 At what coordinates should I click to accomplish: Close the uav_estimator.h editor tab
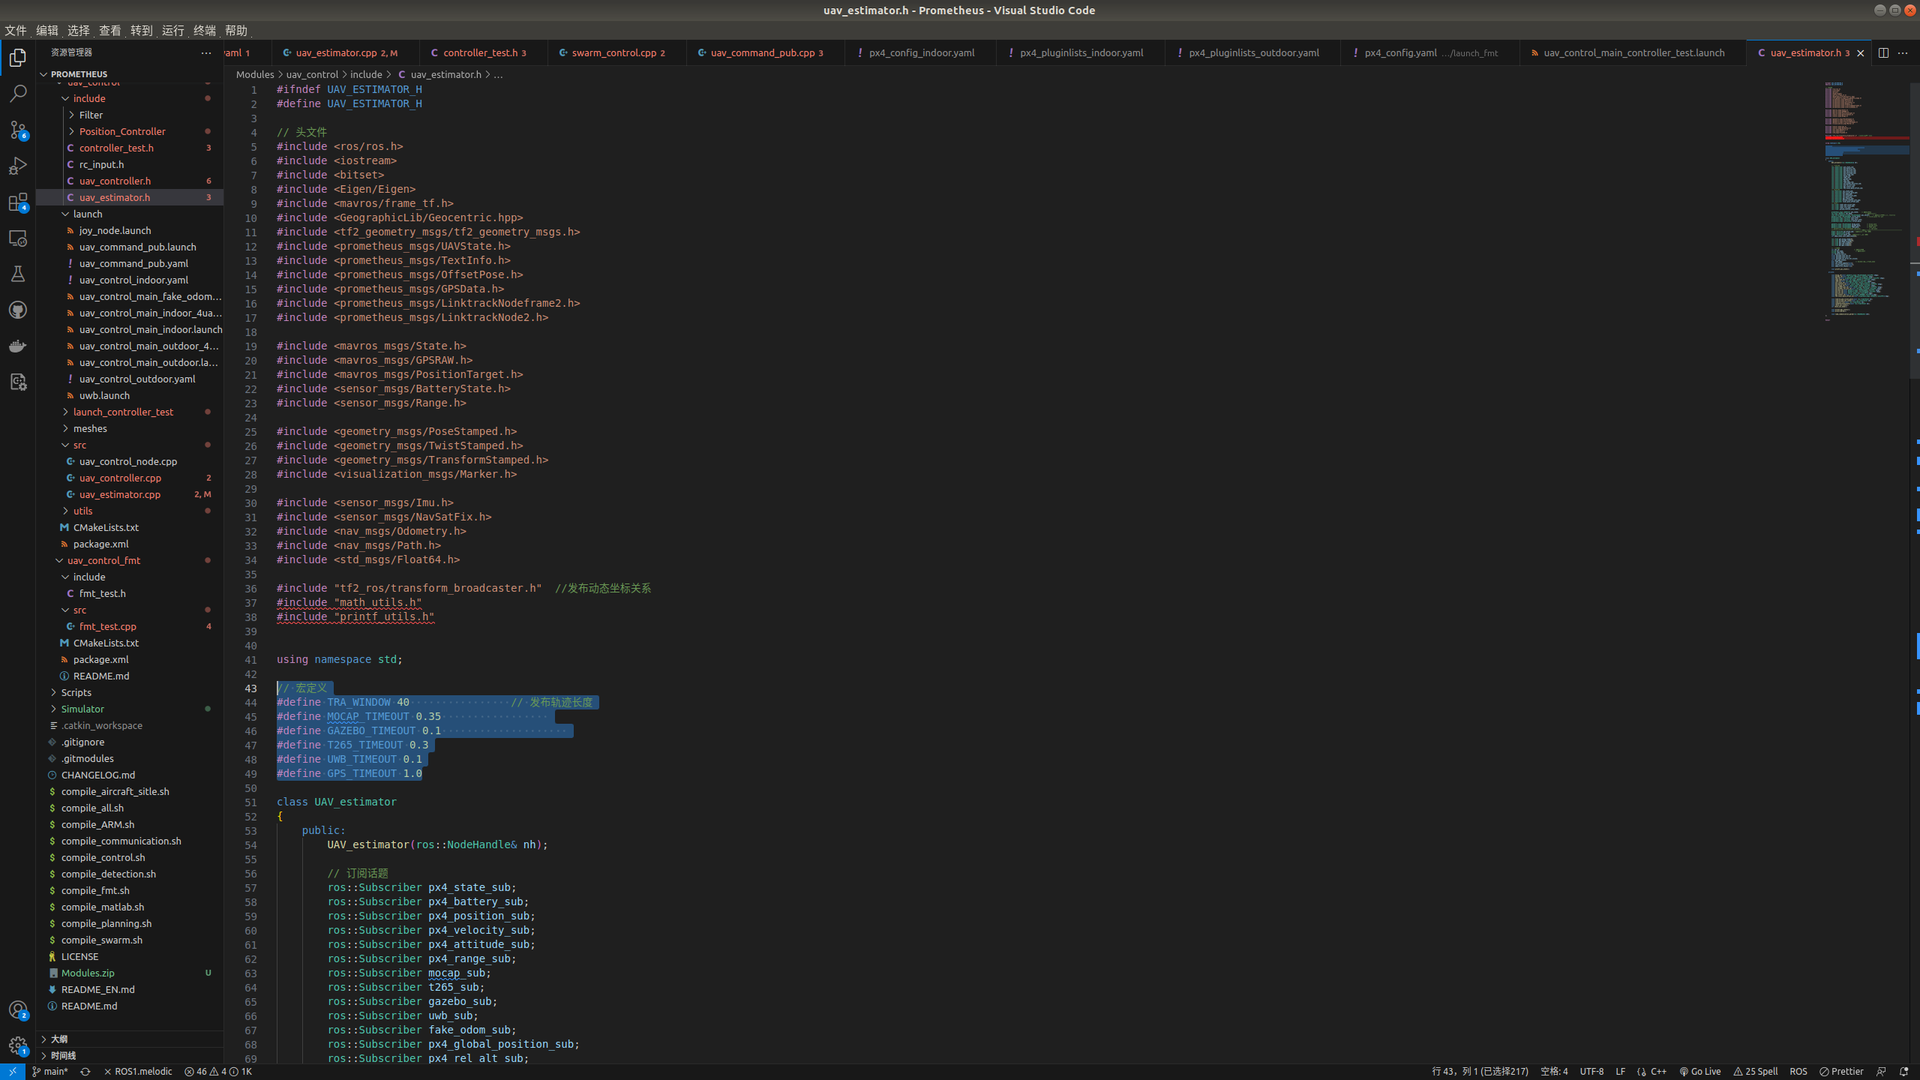tap(1861, 53)
